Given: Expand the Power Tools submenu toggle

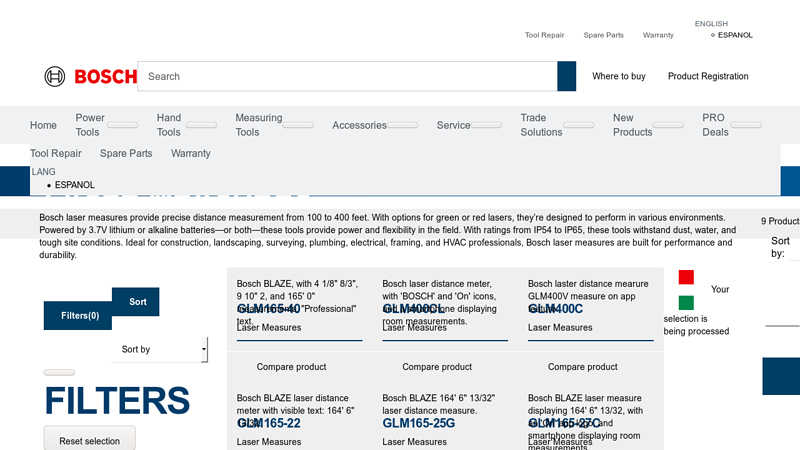Looking at the screenshot, I should 123,126.
